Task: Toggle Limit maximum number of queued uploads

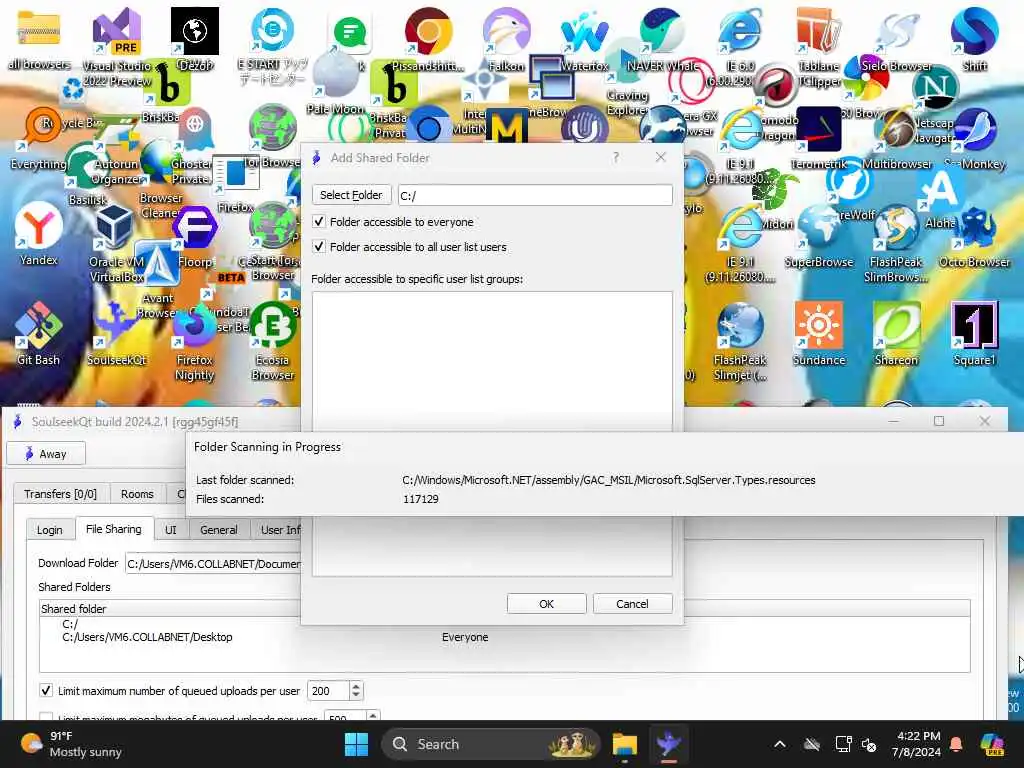Action: pyautogui.click(x=46, y=690)
